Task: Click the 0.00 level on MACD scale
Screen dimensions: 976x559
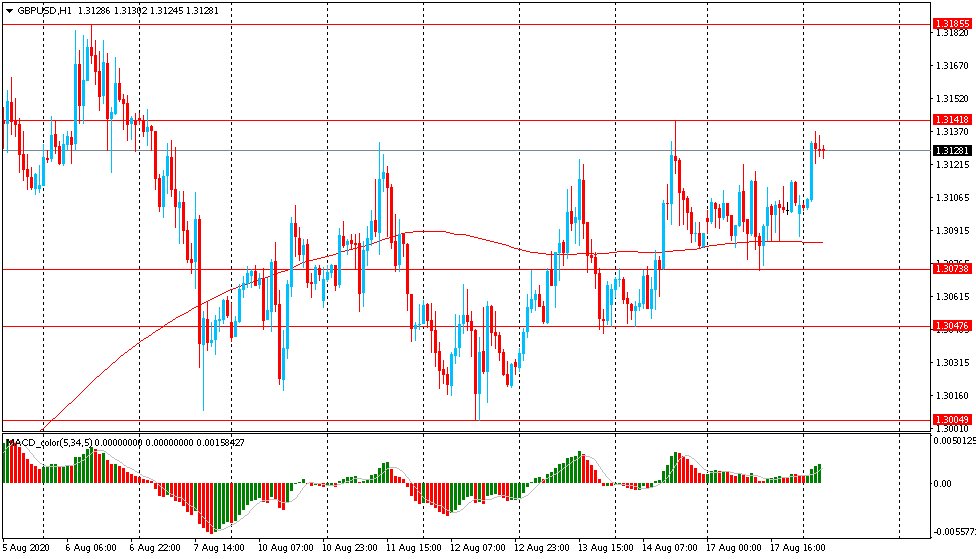Action: 942,484
